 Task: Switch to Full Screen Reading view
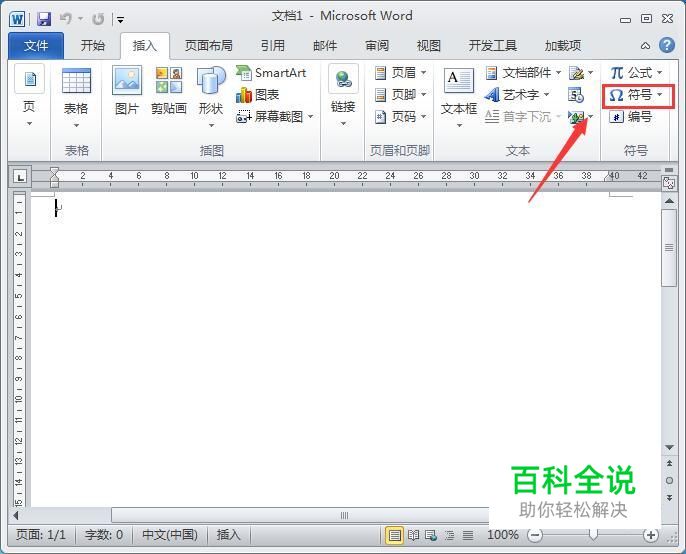pos(413,535)
